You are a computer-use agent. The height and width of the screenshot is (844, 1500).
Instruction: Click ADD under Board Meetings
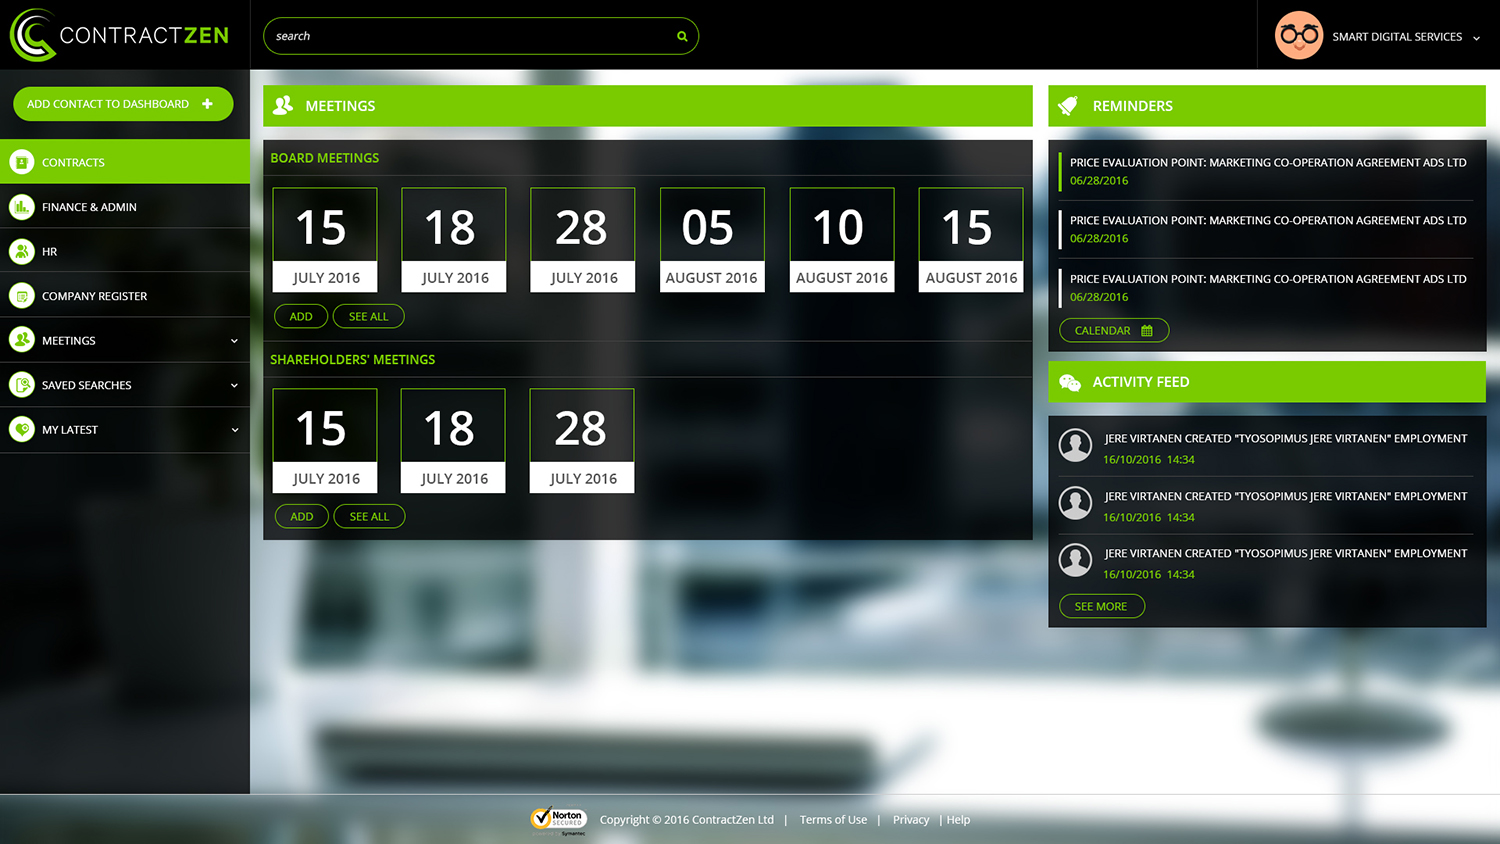point(300,316)
